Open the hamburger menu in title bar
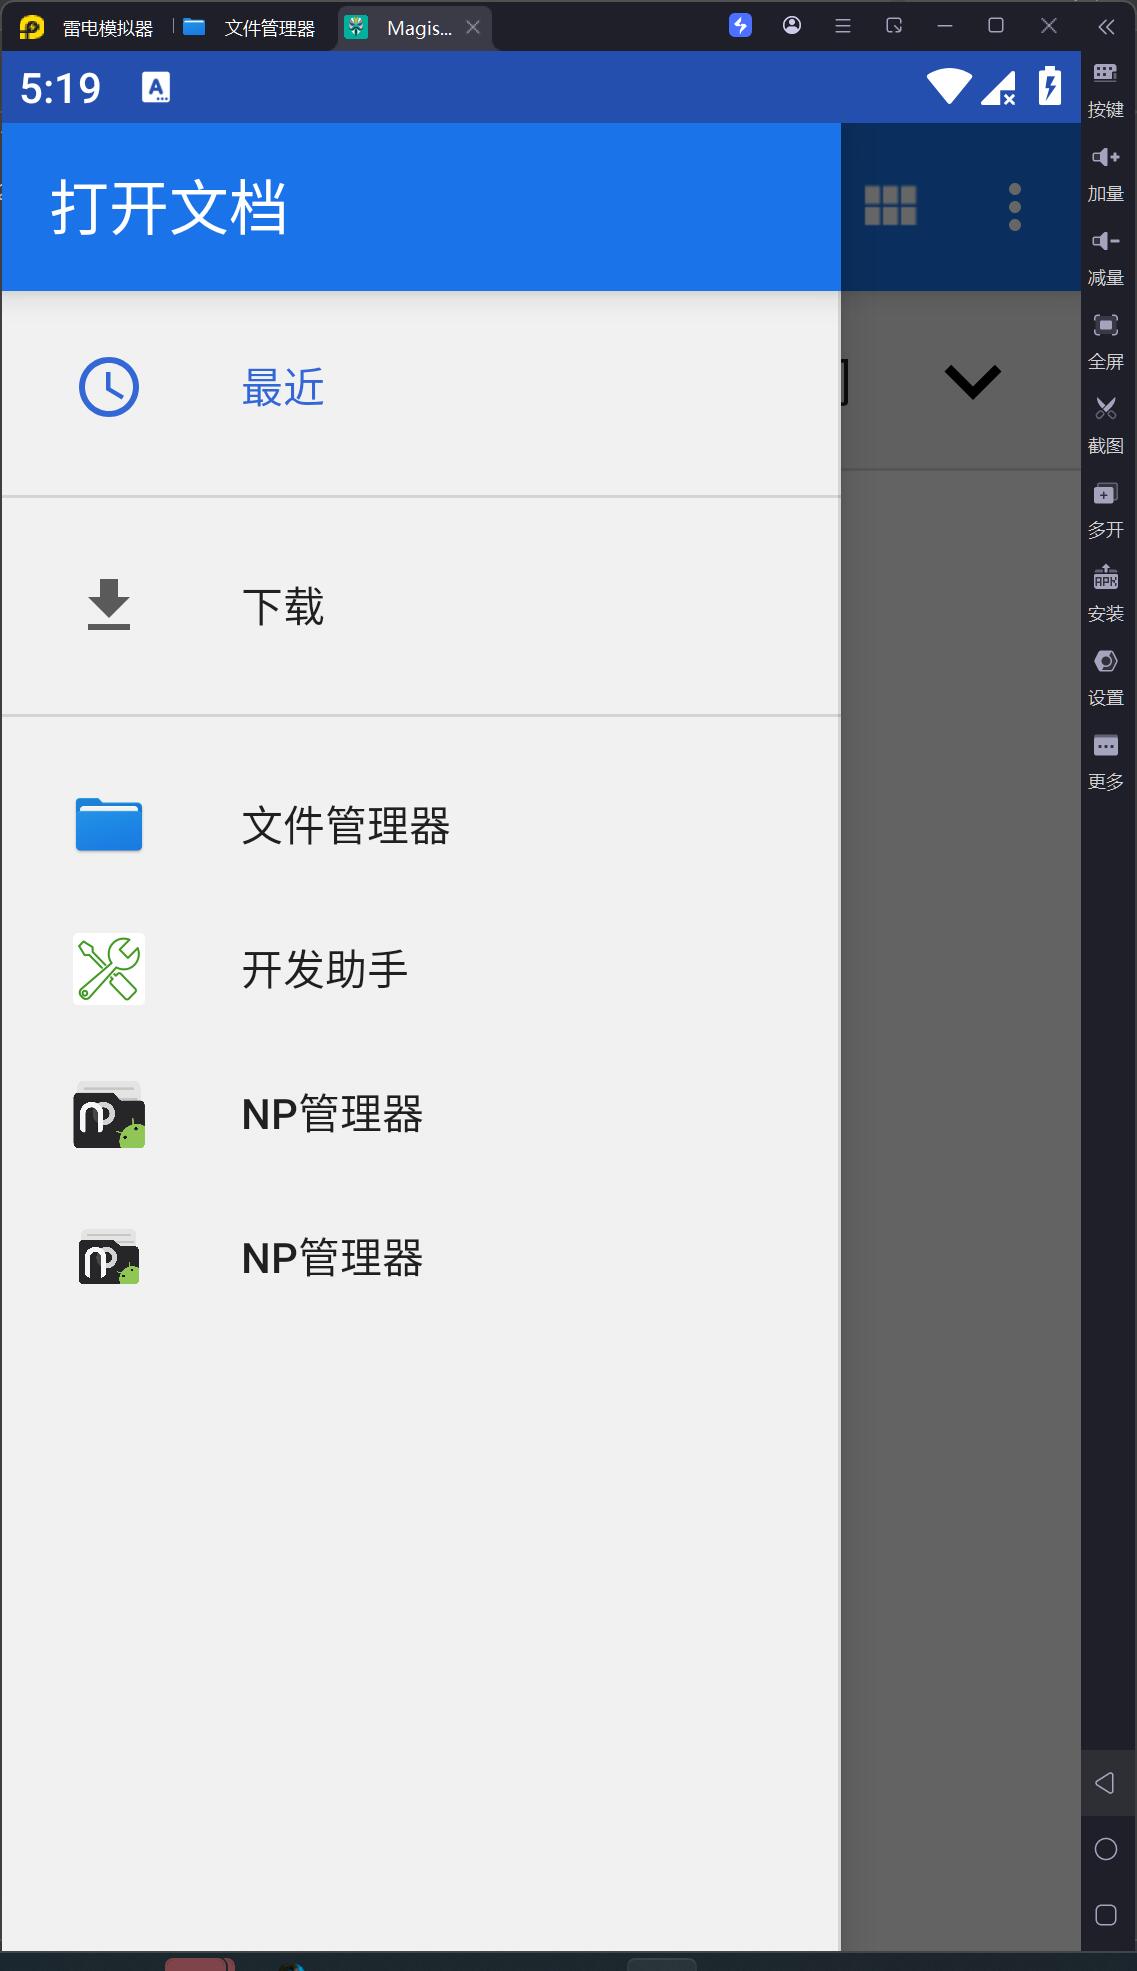 [843, 26]
